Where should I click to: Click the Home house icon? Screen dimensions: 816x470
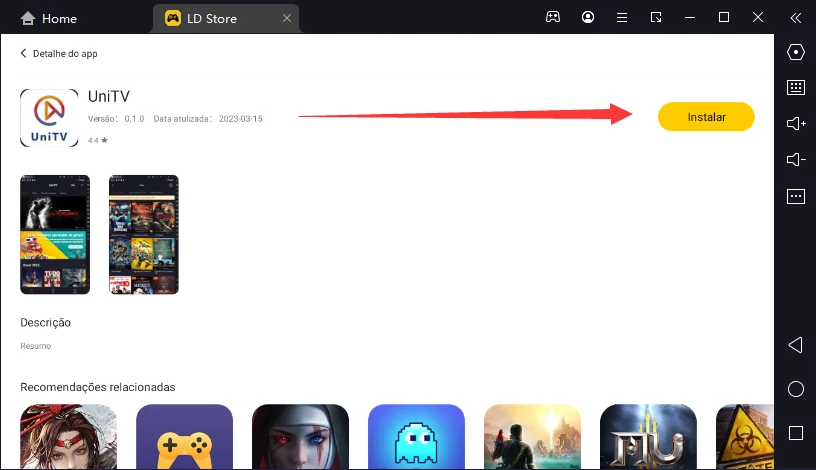click(28, 19)
